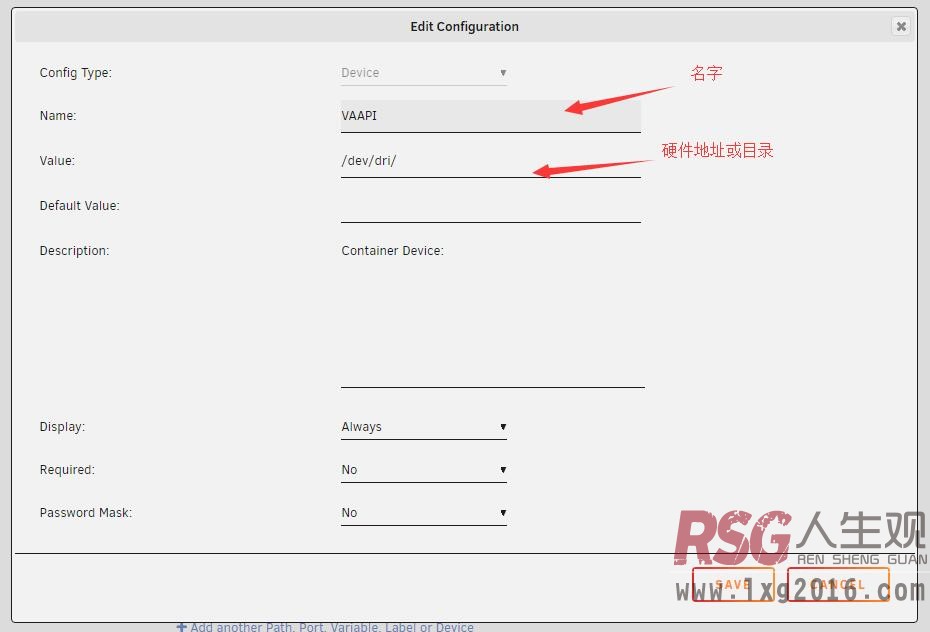Open the Config Type dropdown showing Device

coord(423,73)
